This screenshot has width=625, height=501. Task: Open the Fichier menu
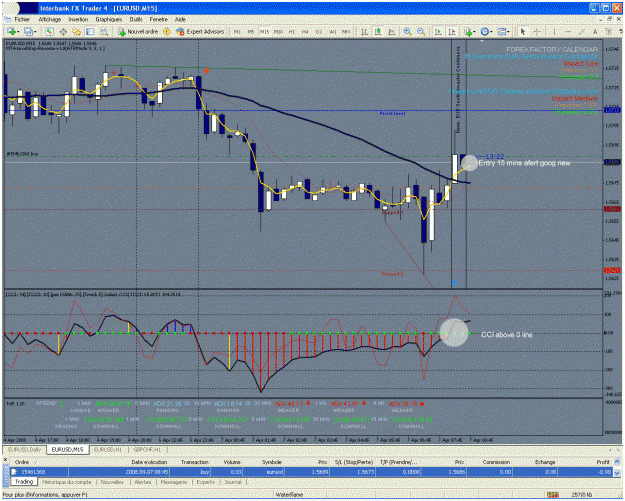[x=22, y=19]
